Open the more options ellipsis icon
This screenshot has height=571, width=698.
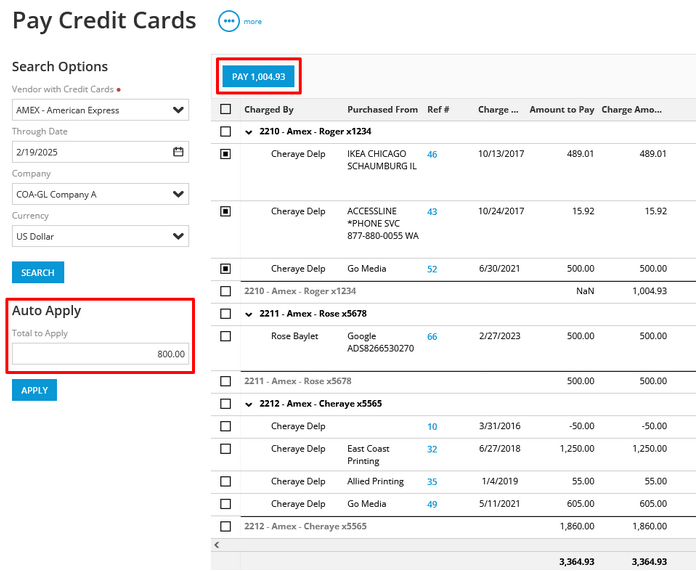[x=229, y=21]
